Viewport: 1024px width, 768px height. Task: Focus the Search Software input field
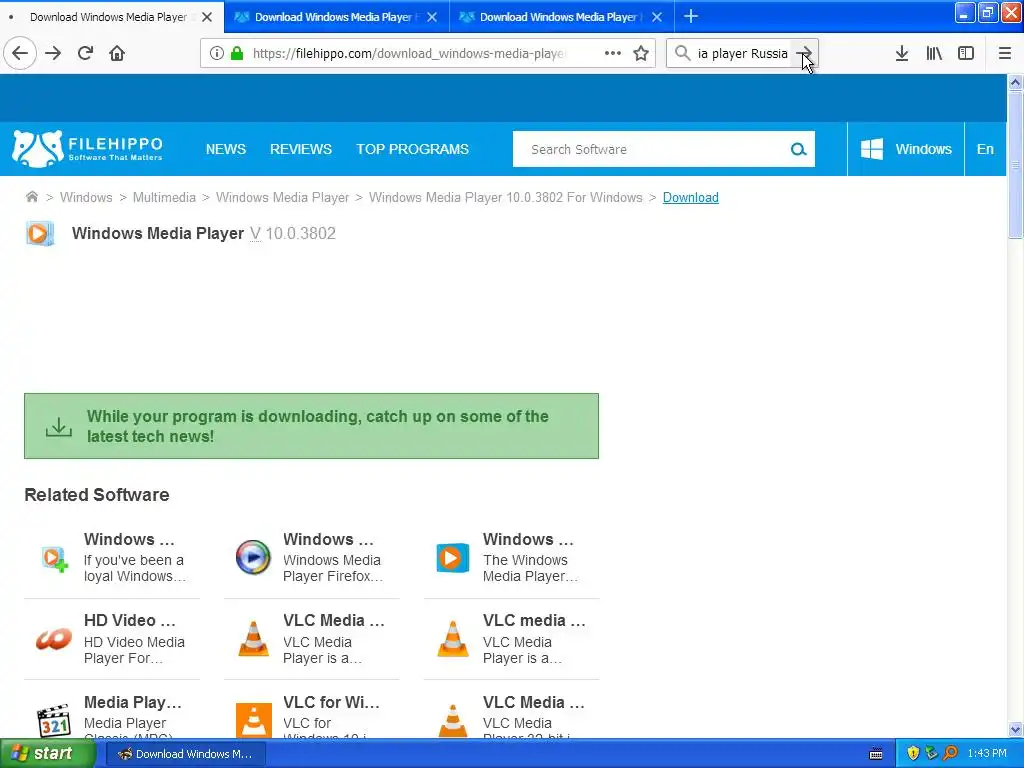(x=653, y=149)
